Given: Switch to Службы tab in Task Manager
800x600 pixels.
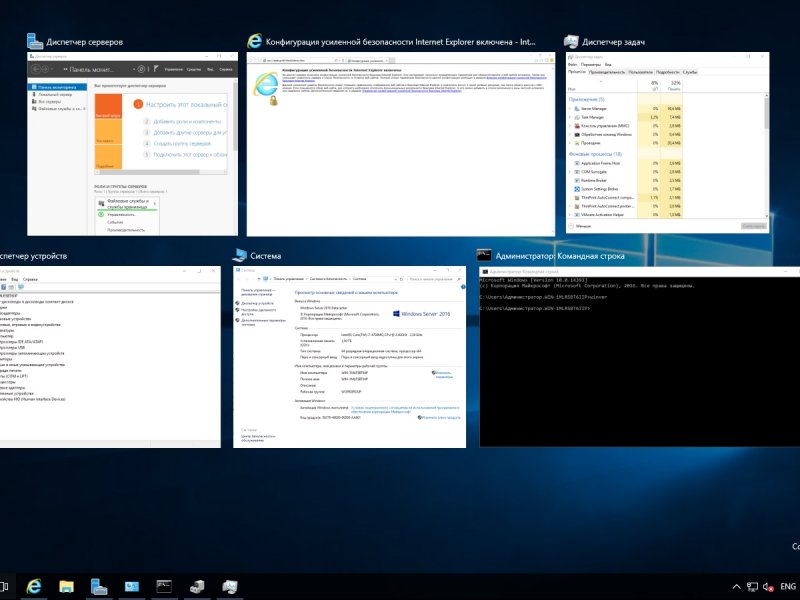Looking at the screenshot, I should point(690,72).
